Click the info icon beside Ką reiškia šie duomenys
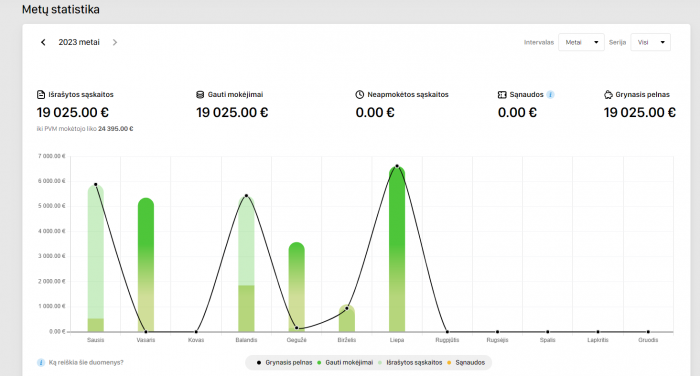This screenshot has height=376, width=700. click(x=41, y=363)
